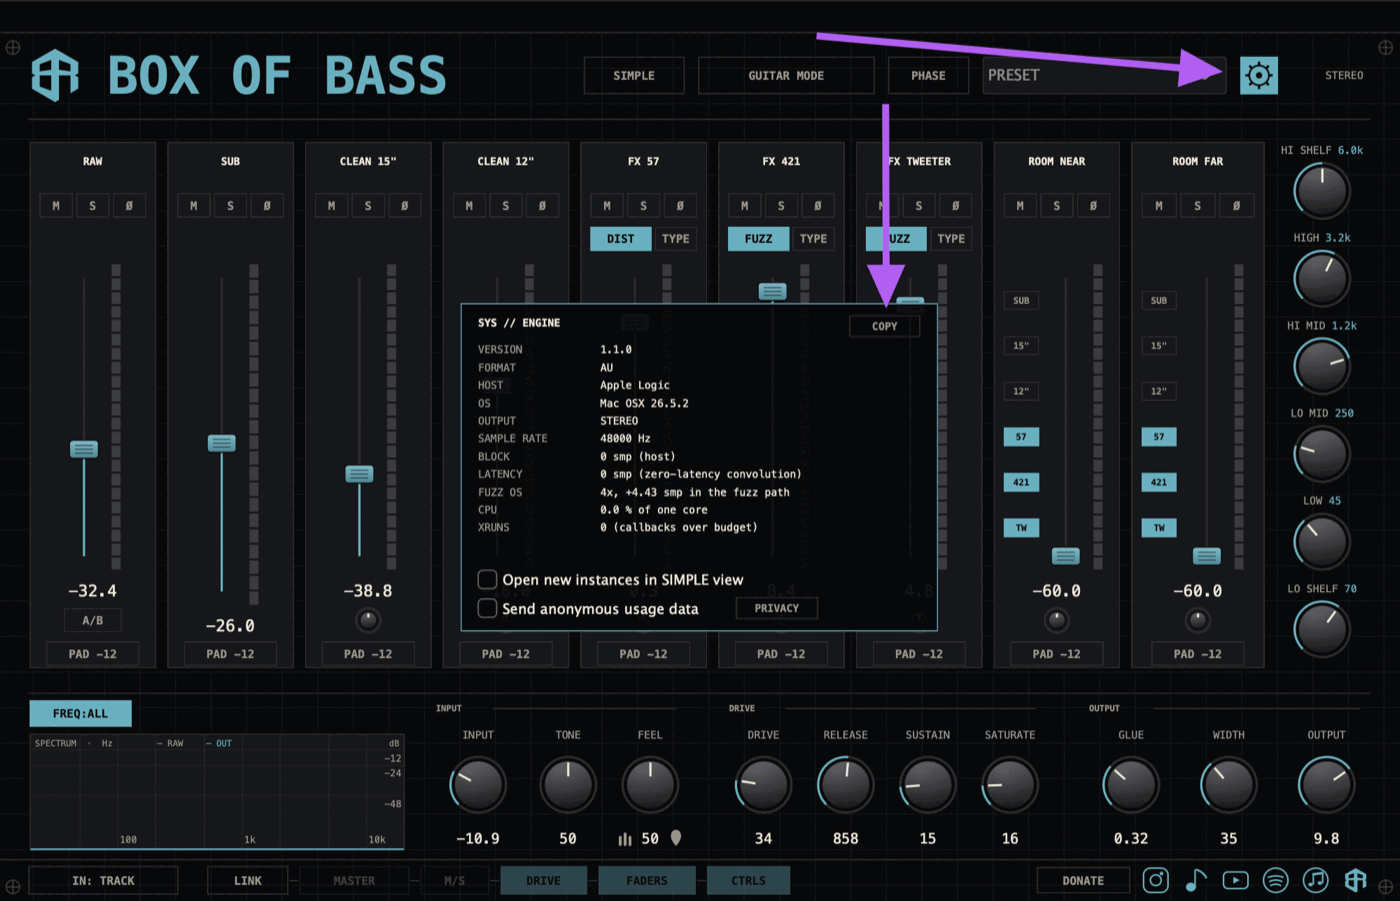This screenshot has height=901, width=1400.
Task: Click the RAW channel fader handle
Action: [84, 449]
